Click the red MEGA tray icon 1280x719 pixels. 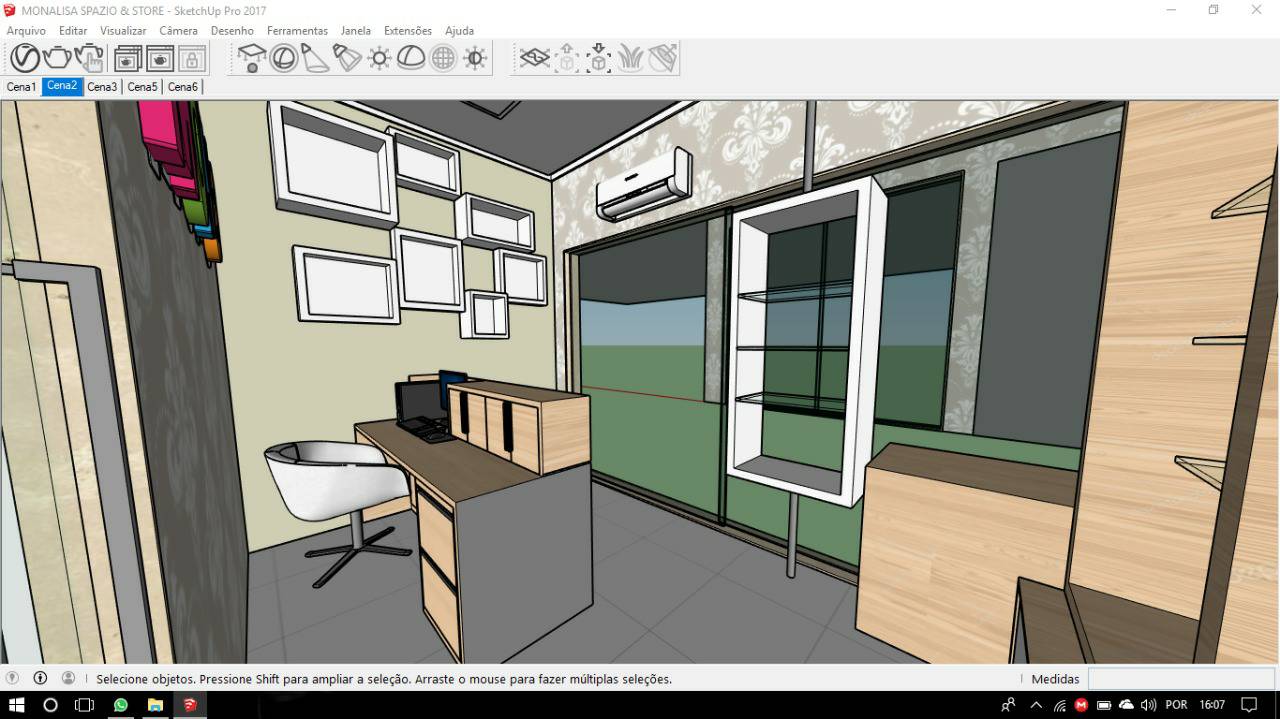click(x=1081, y=705)
